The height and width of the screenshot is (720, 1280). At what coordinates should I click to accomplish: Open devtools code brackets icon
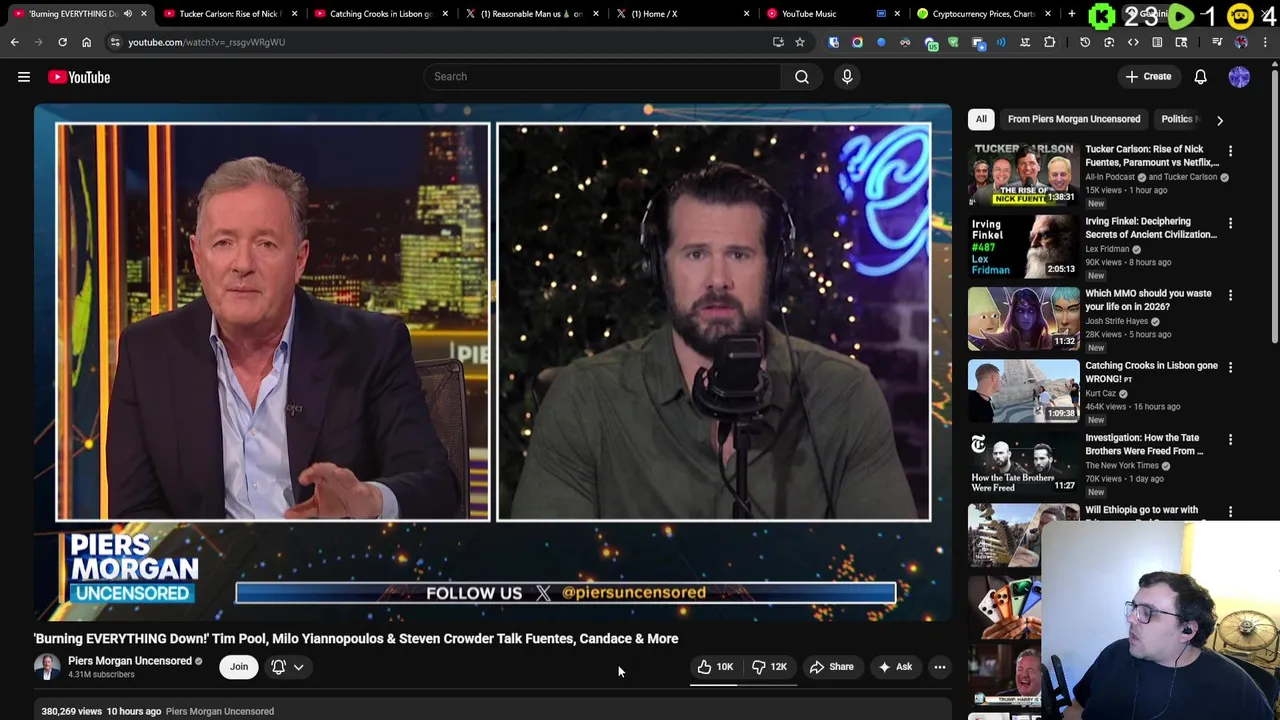[x=1133, y=42]
